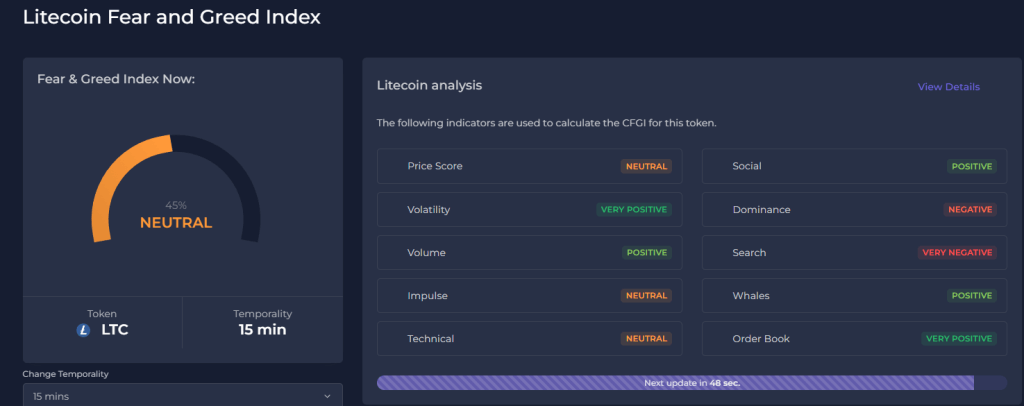Click the 45% NEUTRAL gauge label
Screen dimensions: 1024x406
[176, 222]
